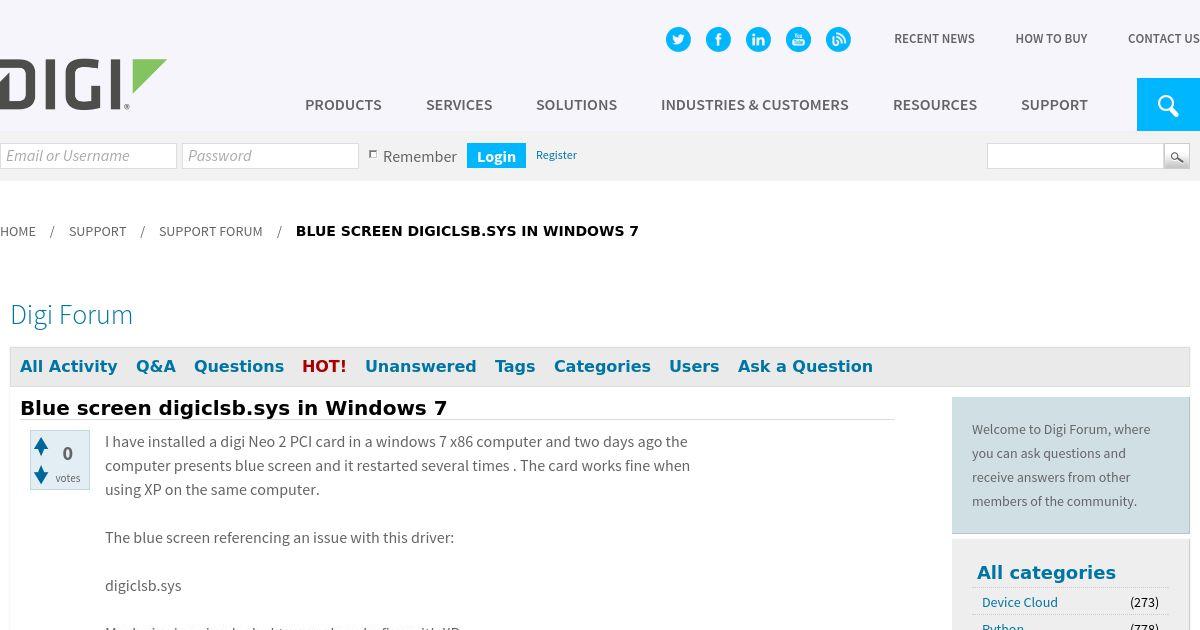
Task: Focus the Password field
Action: pyautogui.click(x=270, y=156)
